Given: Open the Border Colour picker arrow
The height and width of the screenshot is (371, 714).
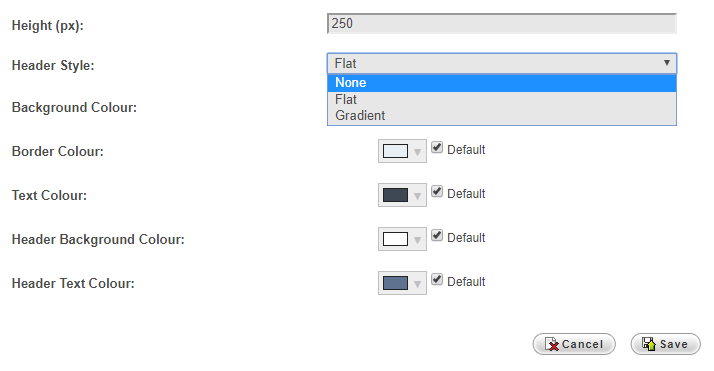Looking at the screenshot, I should 417,152.
